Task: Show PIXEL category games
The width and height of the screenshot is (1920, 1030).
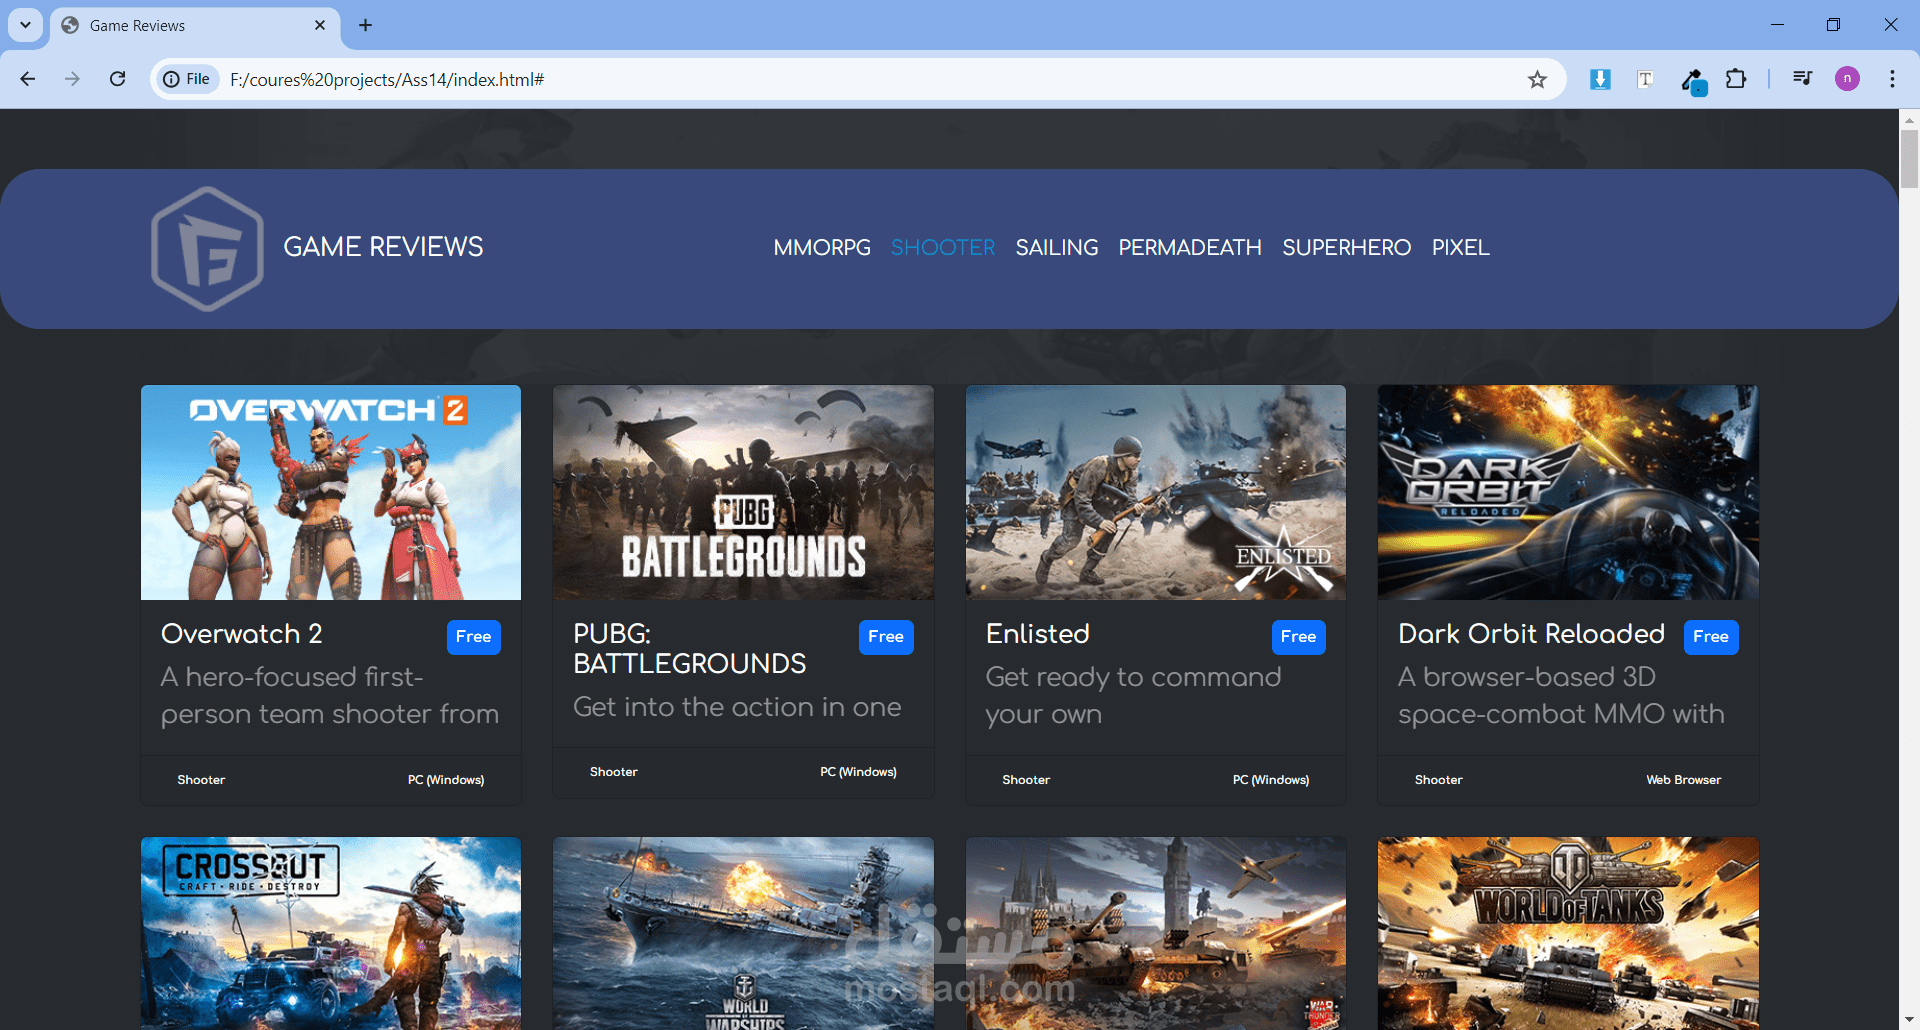Action: point(1460,247)
